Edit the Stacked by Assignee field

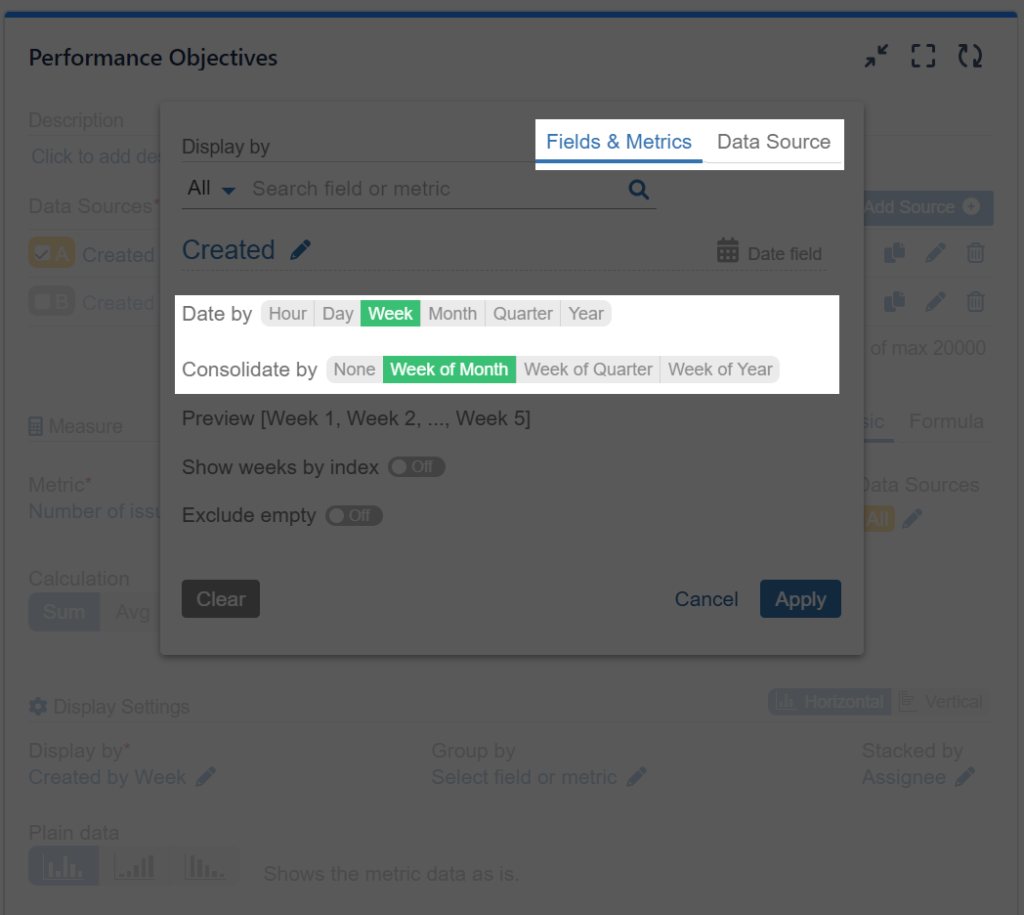point(965,777)
